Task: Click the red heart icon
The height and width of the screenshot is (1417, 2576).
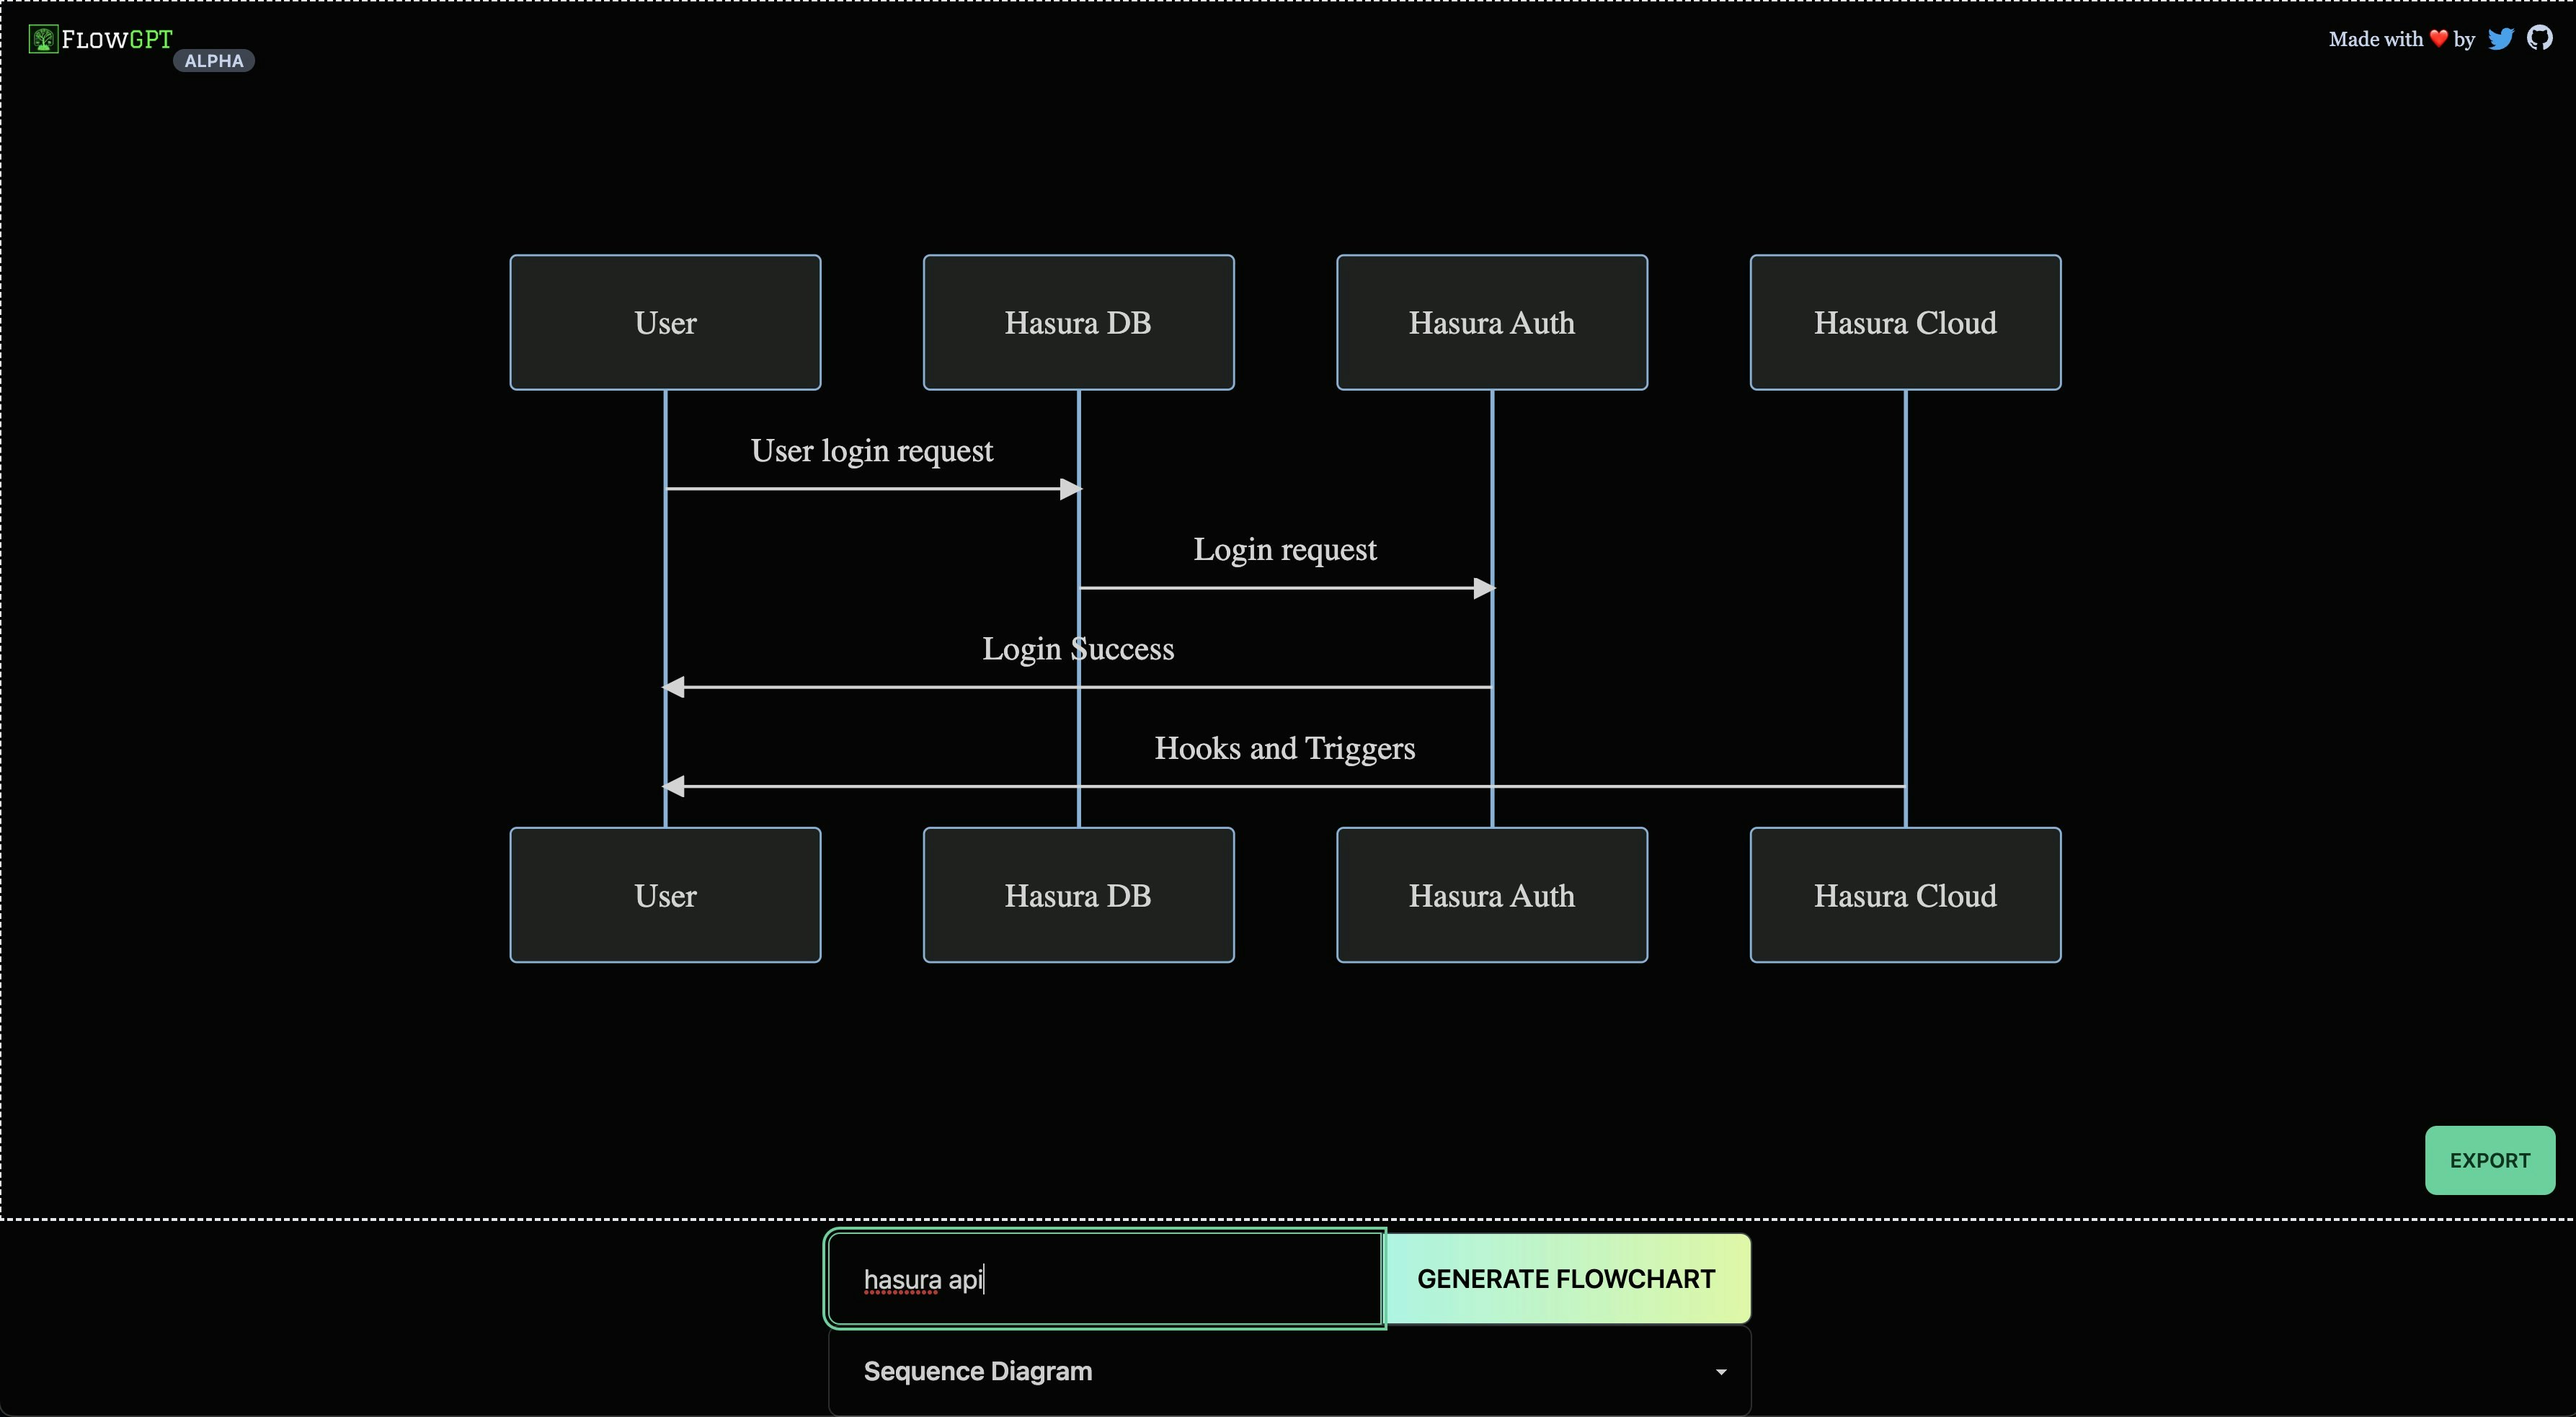Action: [x=2438, y=39]
